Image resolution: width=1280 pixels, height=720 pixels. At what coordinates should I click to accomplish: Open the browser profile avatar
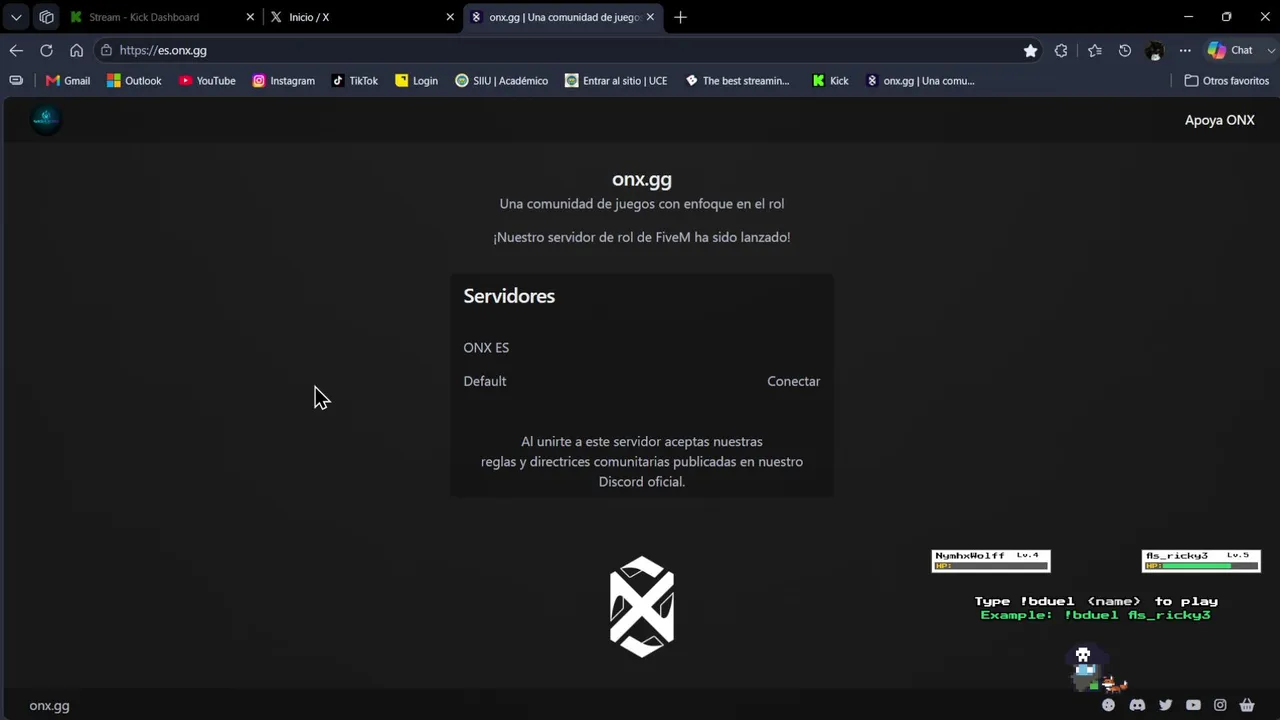1155,50
